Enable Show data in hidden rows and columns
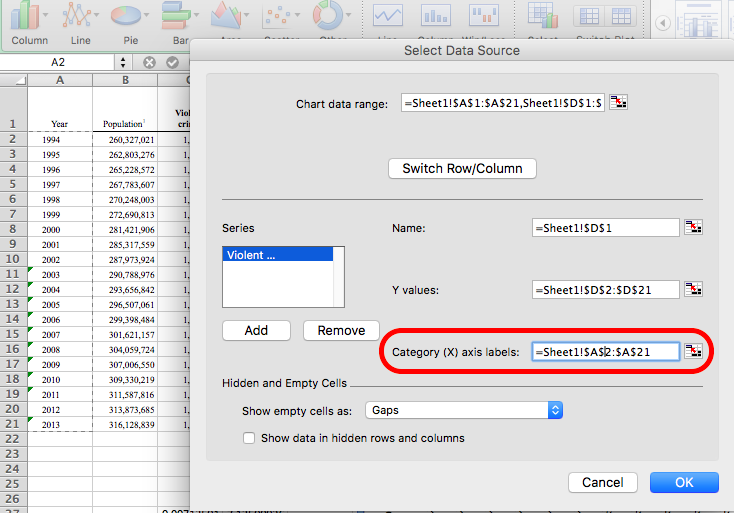Image resolution: width=734 pixels, height=513 pixels. click(x=249, y=438)
